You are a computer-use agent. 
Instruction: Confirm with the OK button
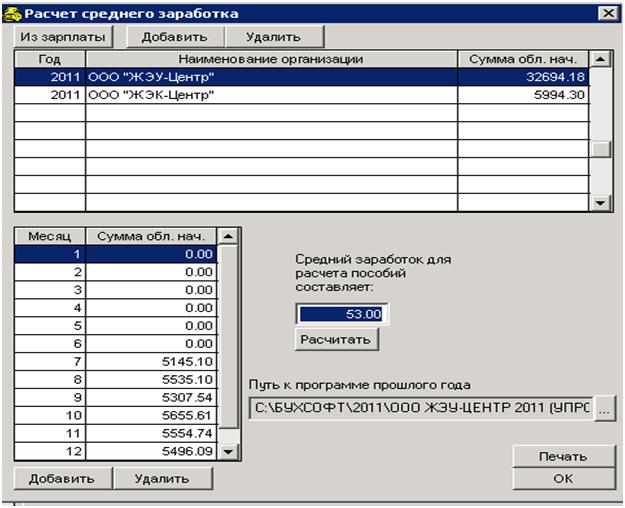564,479
